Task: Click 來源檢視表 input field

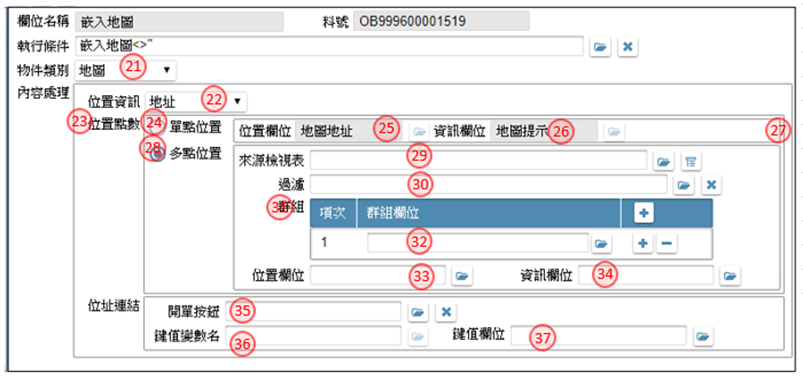Action: pos(479,161)
